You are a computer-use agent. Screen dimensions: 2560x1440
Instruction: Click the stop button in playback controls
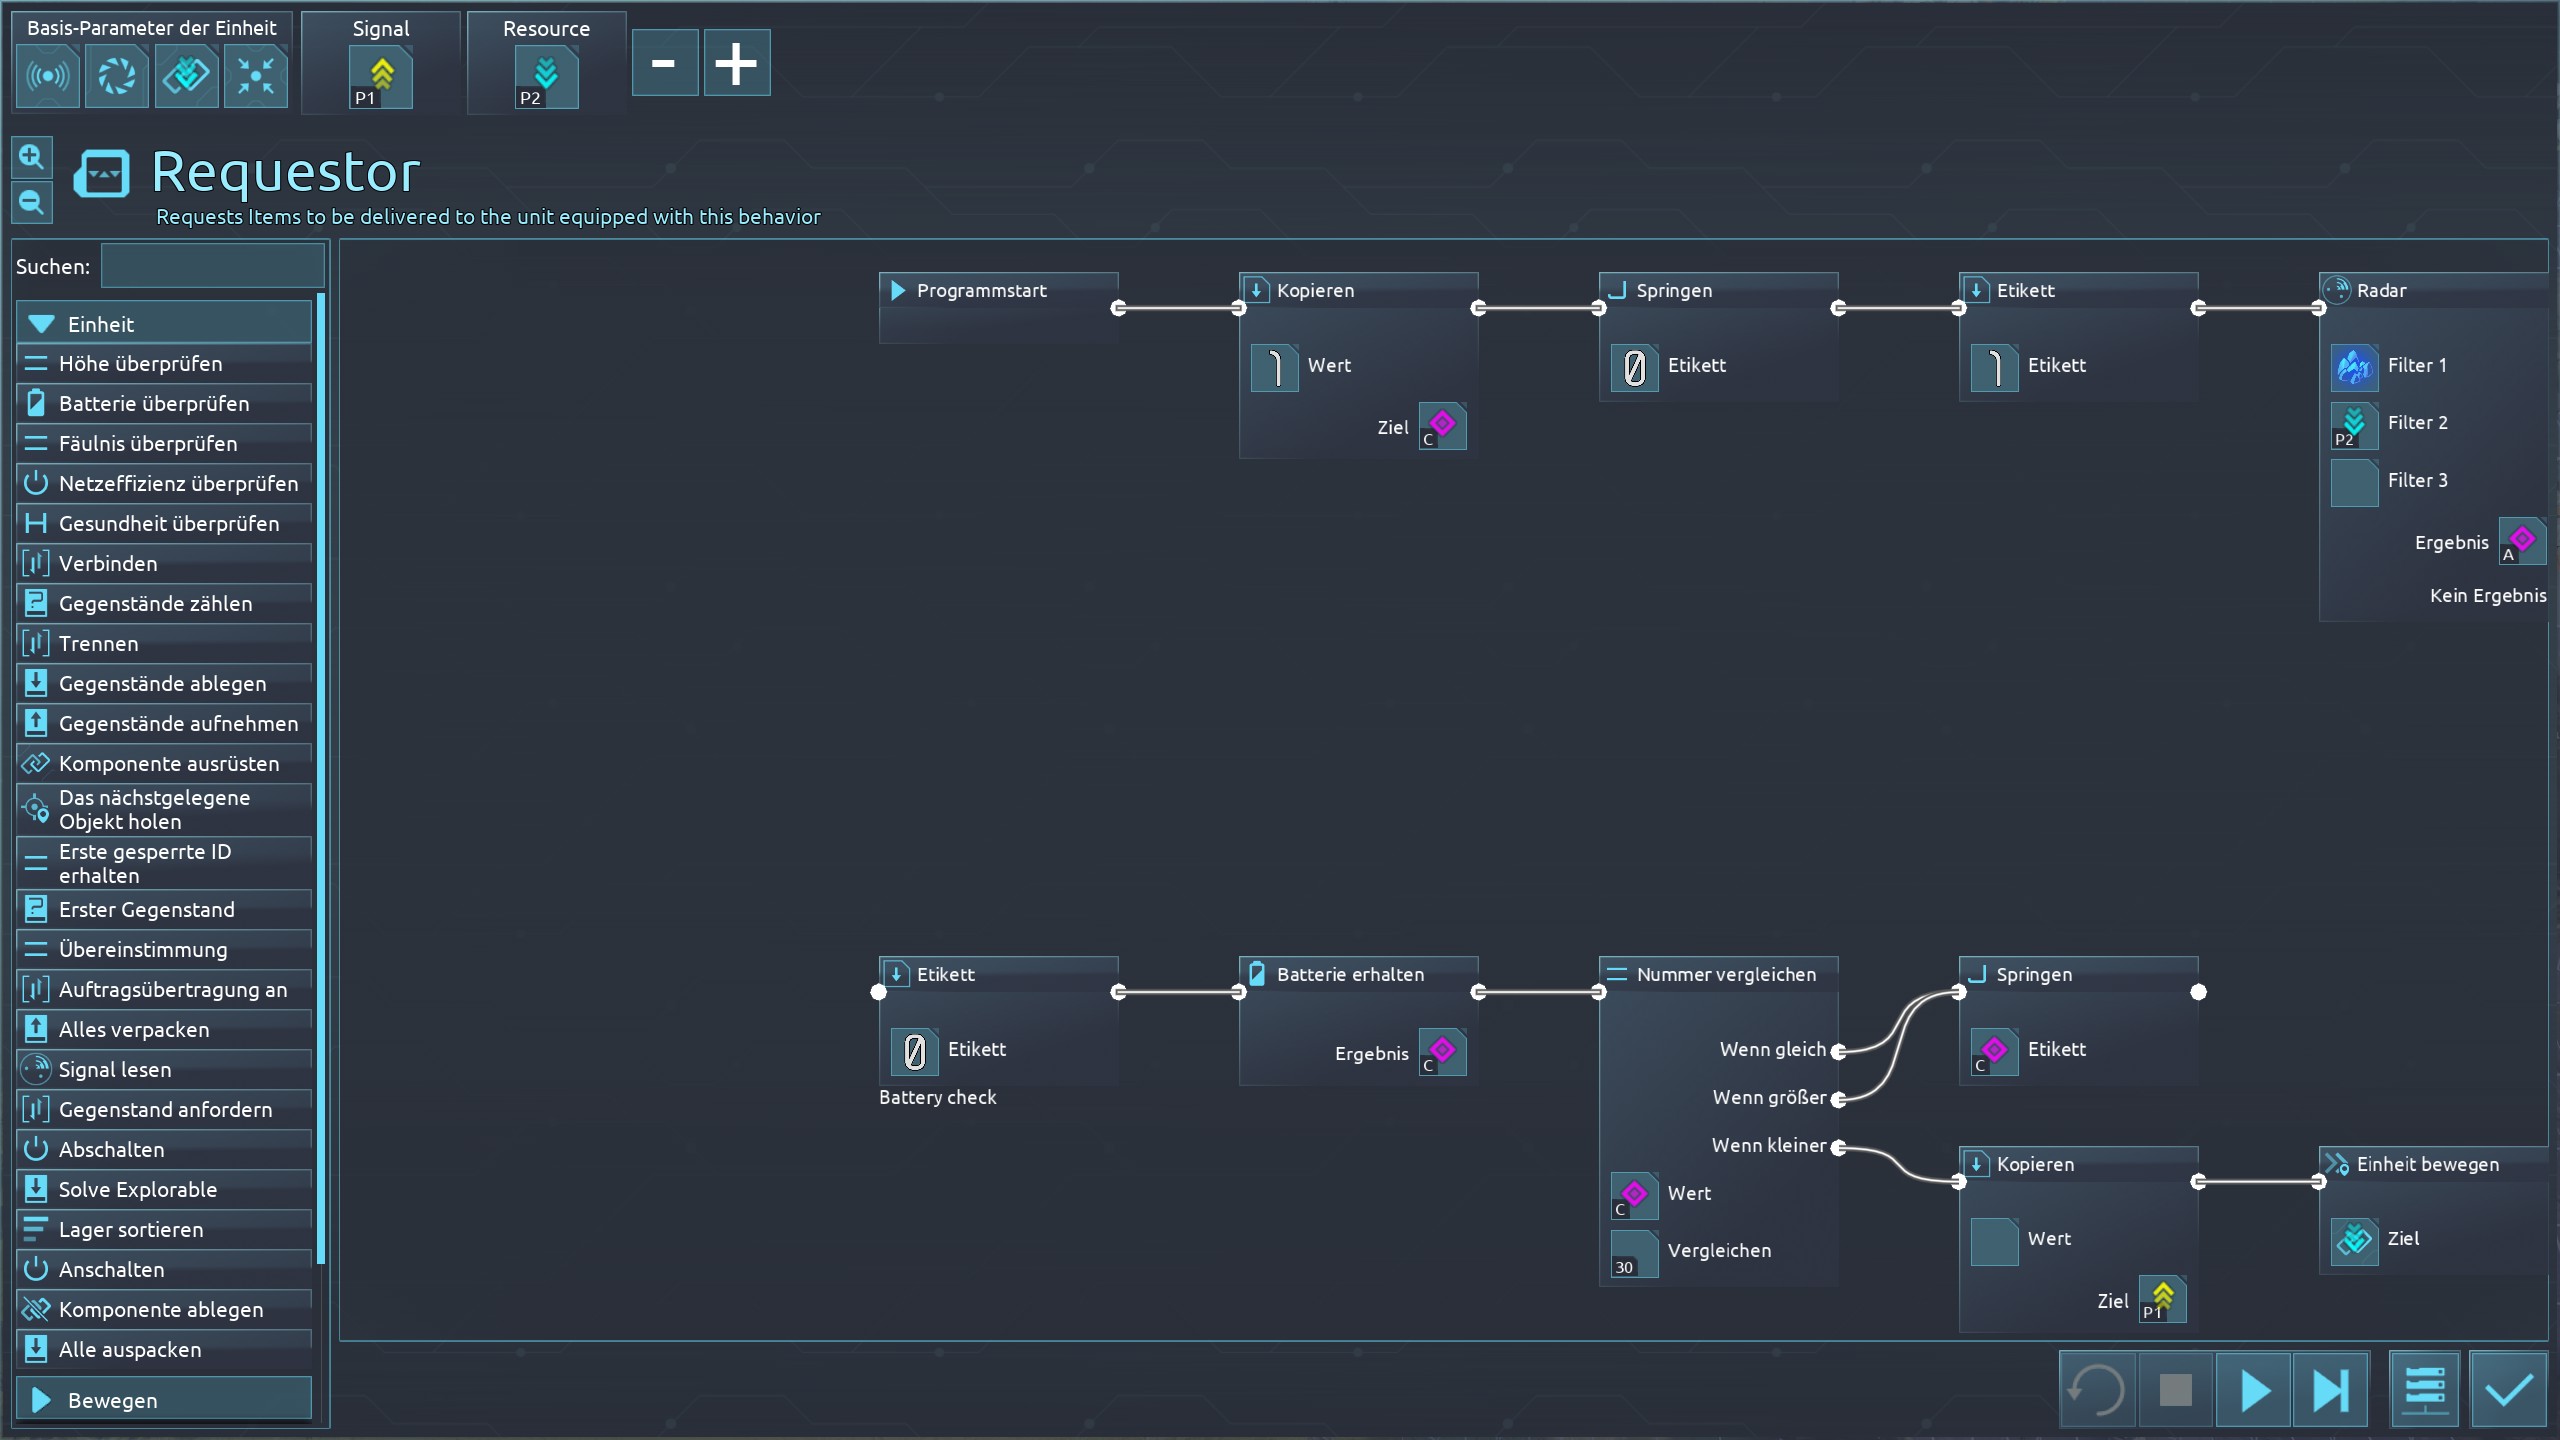pyautogui.click(x=2175, y=1390)
